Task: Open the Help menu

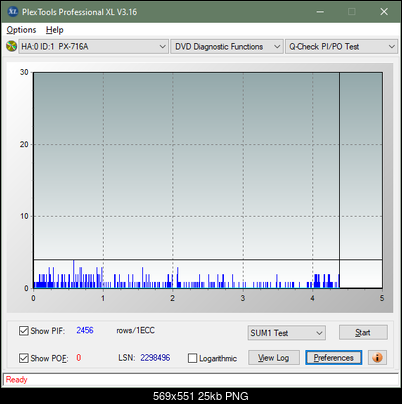Action: point(55,30)
